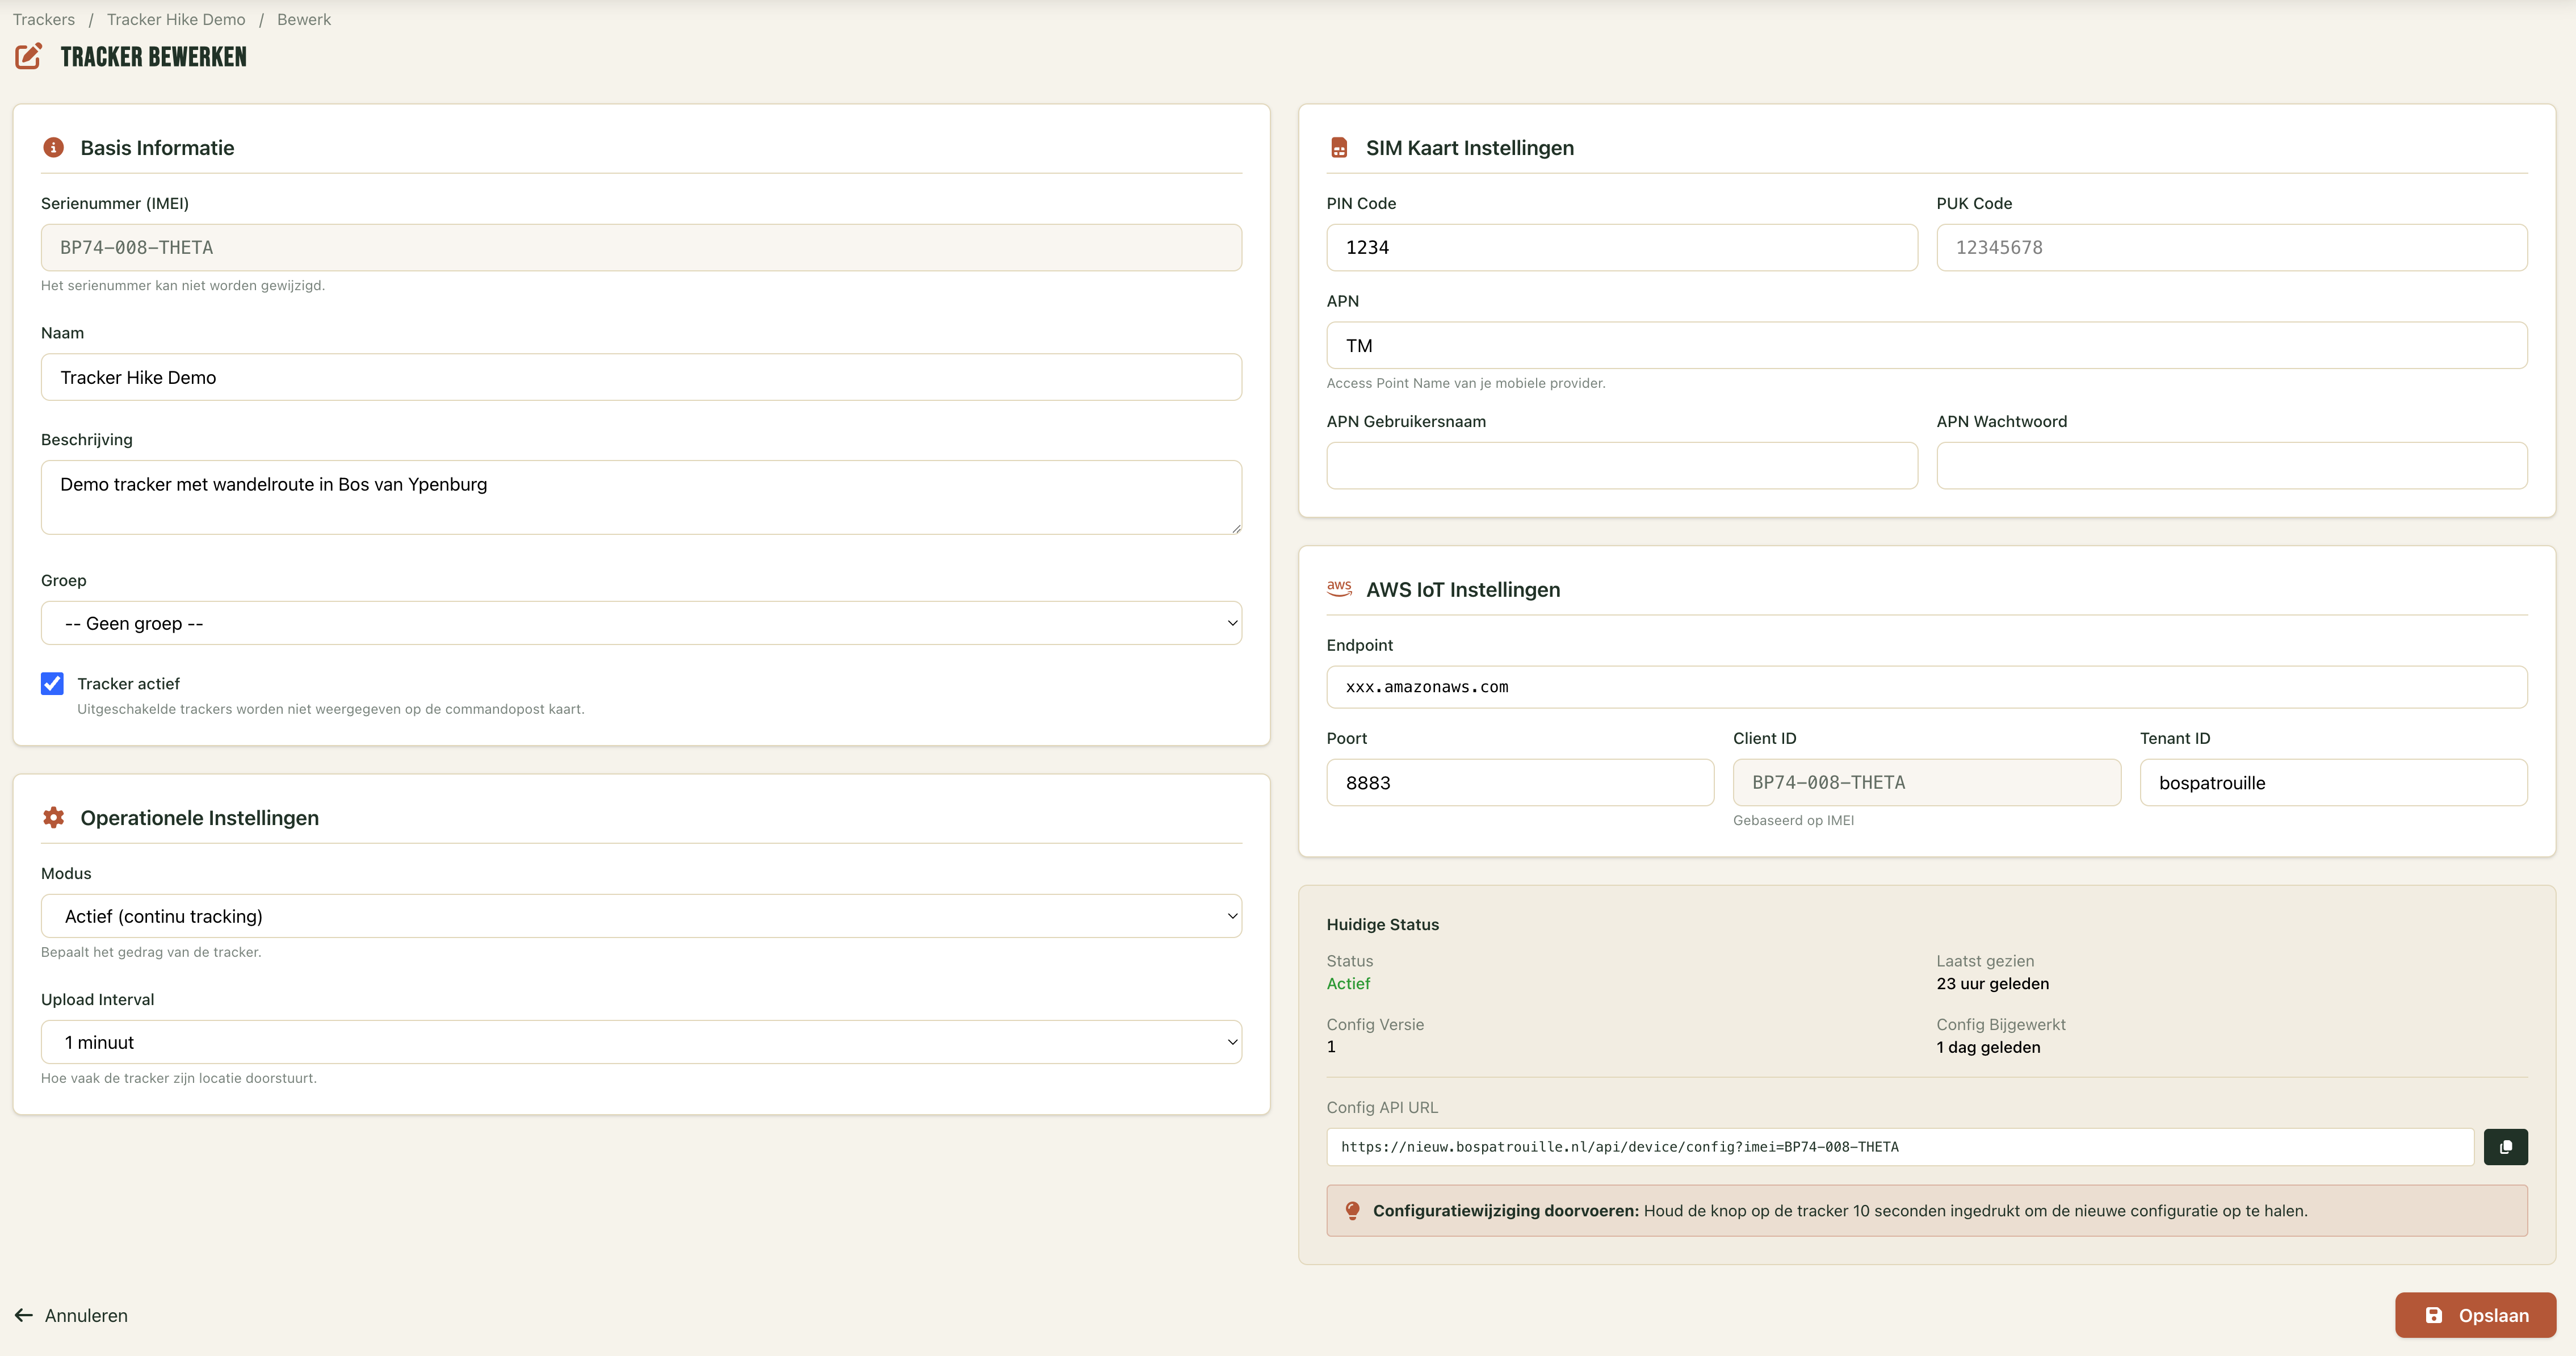Click the Beschrijving textarea resize handle

(1236, 528)
